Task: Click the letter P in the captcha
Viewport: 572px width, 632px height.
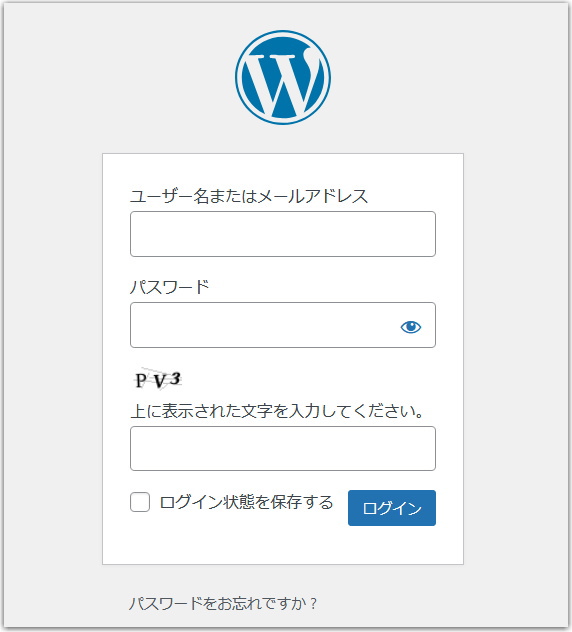Action: click(x=141, y=380)
